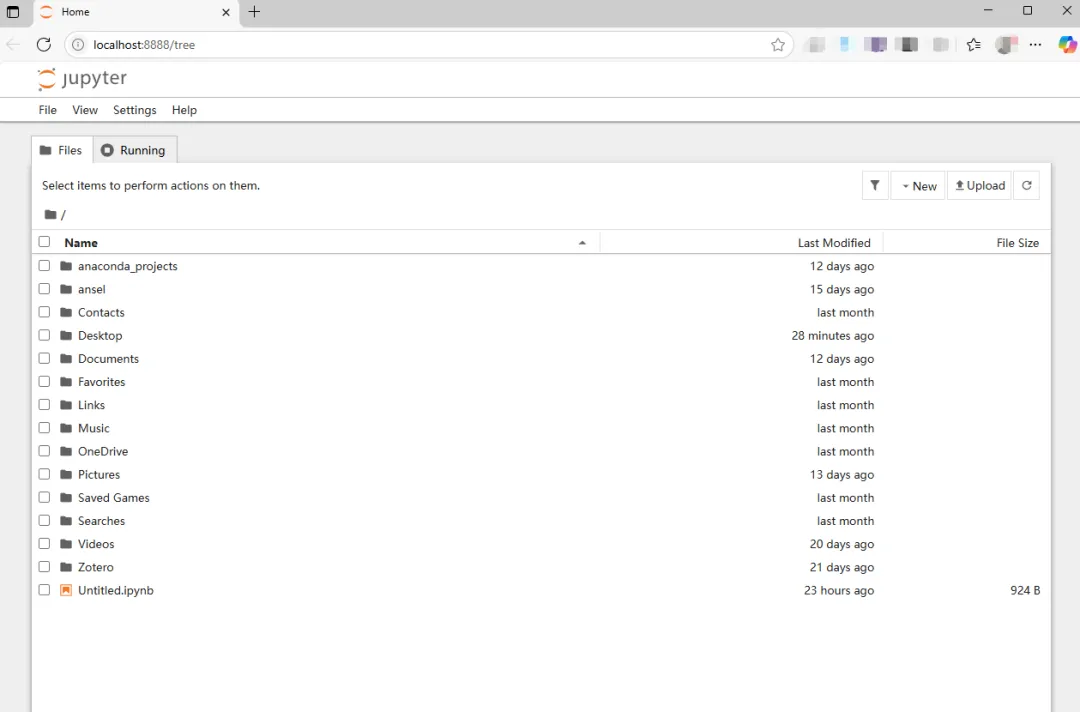
Task: Open the Settings menu
Action: click(135, 110)
